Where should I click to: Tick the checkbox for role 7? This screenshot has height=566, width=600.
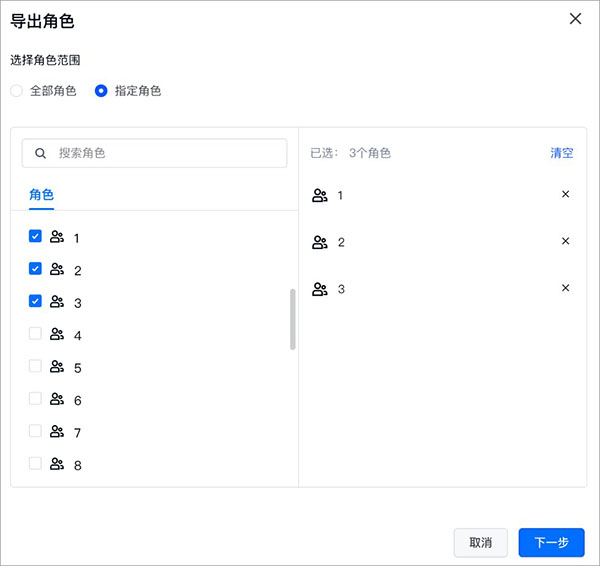click(35, 431)
